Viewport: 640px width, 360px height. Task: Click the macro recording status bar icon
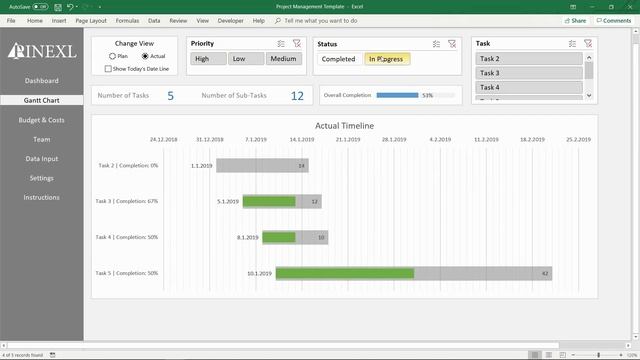click(x=53, y=355)
